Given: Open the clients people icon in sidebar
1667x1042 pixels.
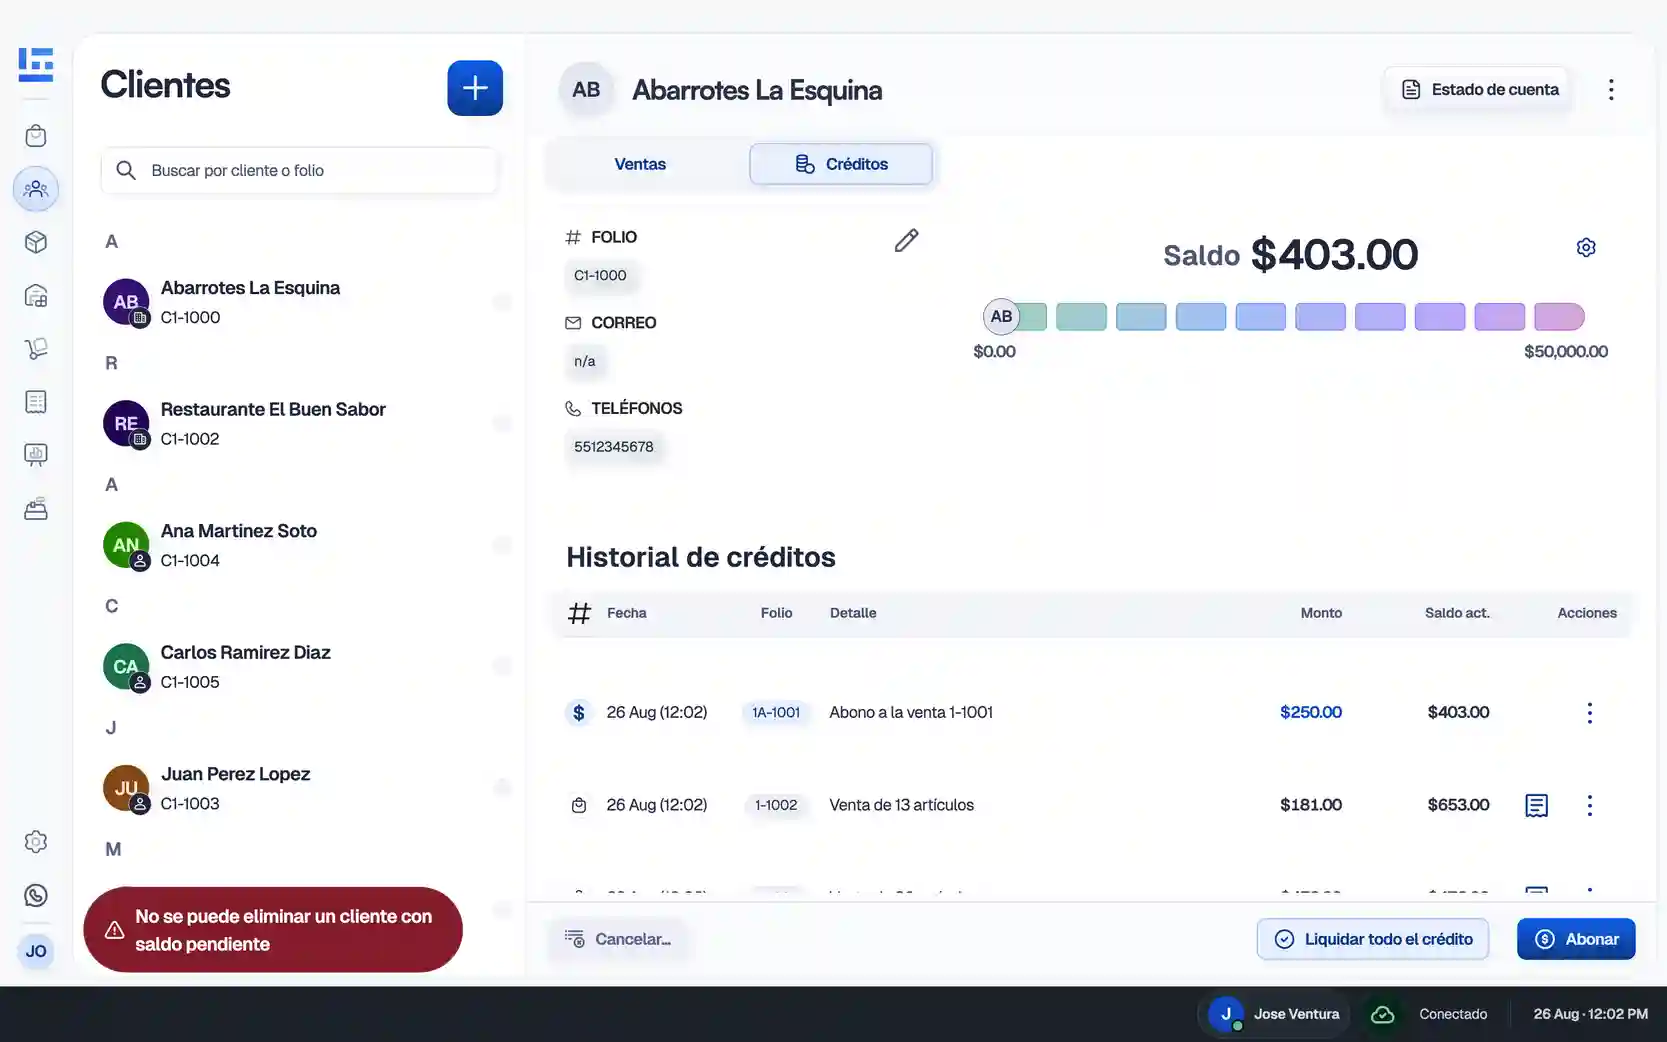Looking at the screenshot, I should (x=36, y=189).
